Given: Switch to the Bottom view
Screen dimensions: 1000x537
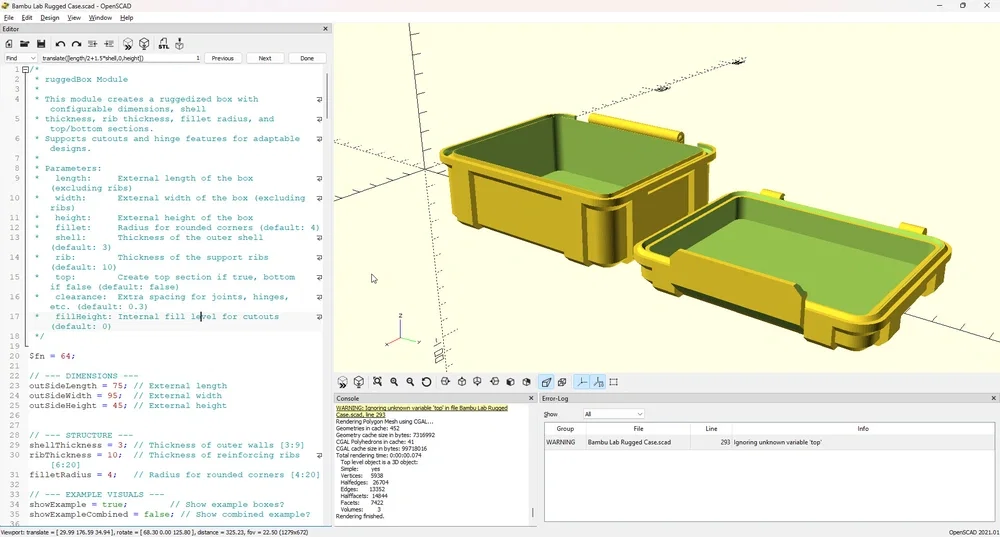Looking at the screenshot, I should click(477, 382).
